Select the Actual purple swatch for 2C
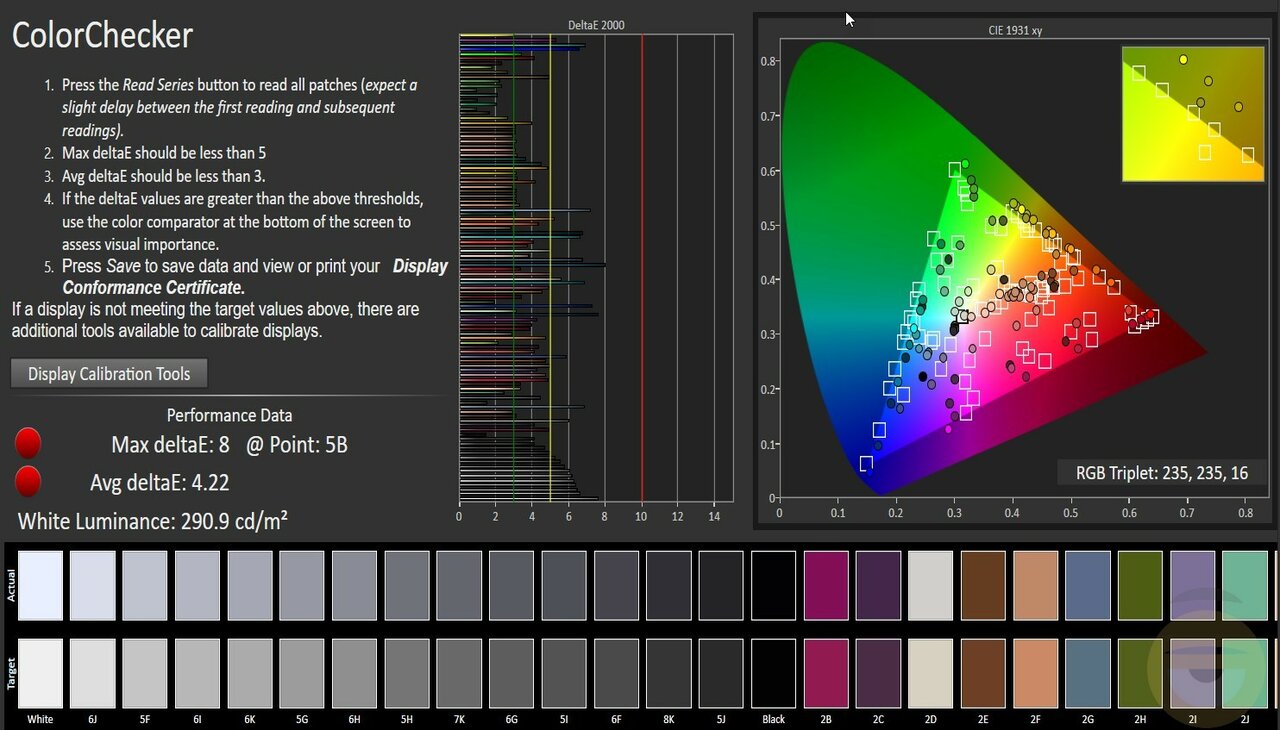Image resolution: width=1280 pixels, height=730 pixels. click(878, 586)
